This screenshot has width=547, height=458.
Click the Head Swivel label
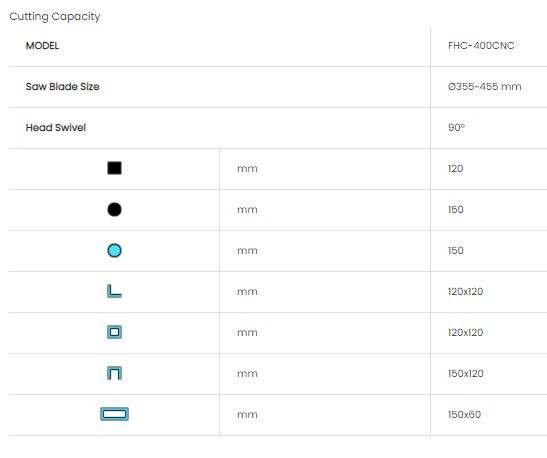click(56, 128)
